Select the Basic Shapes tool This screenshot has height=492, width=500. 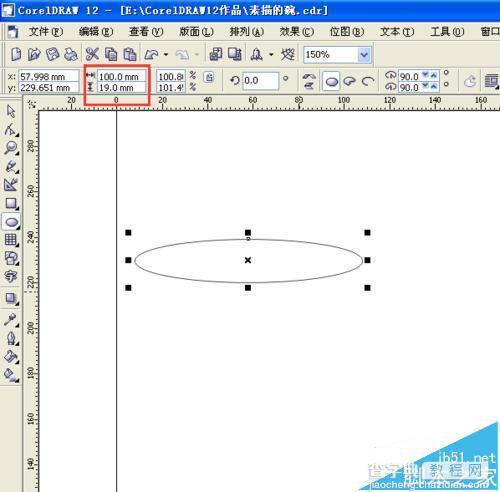(11, 258)
